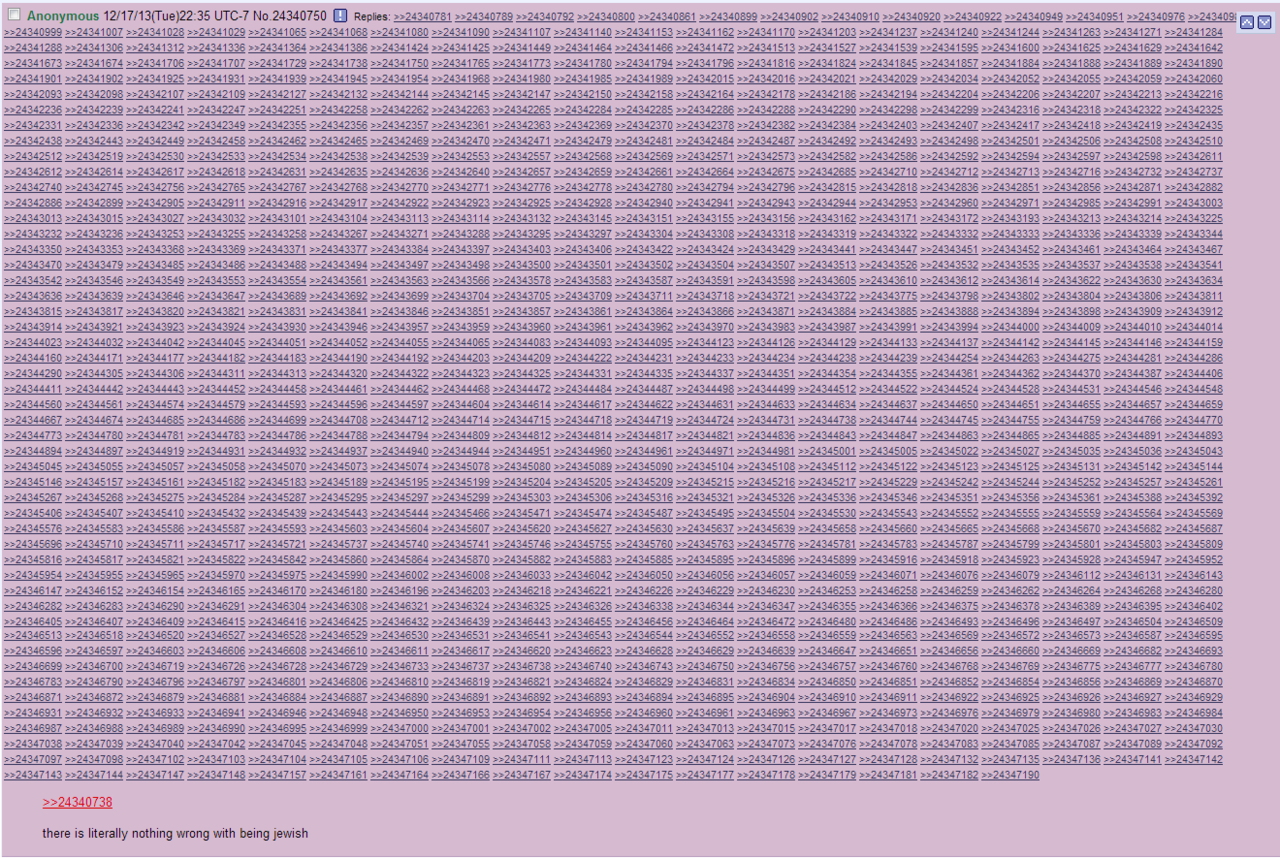Jump to reply >>24340922

[973, 18]
